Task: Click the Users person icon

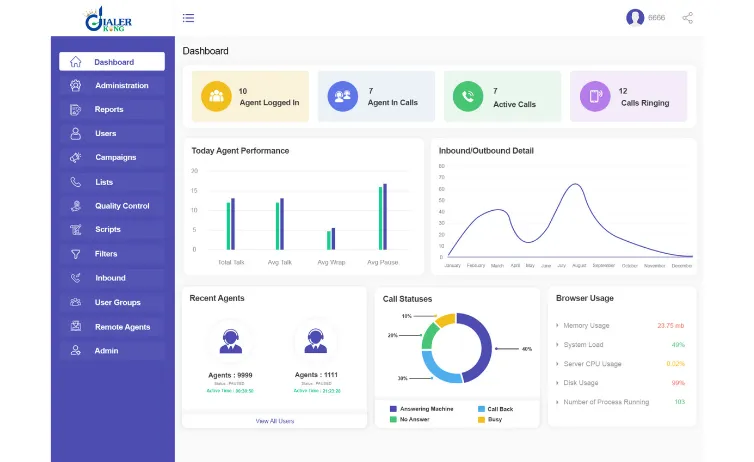Action: [75, 134]
